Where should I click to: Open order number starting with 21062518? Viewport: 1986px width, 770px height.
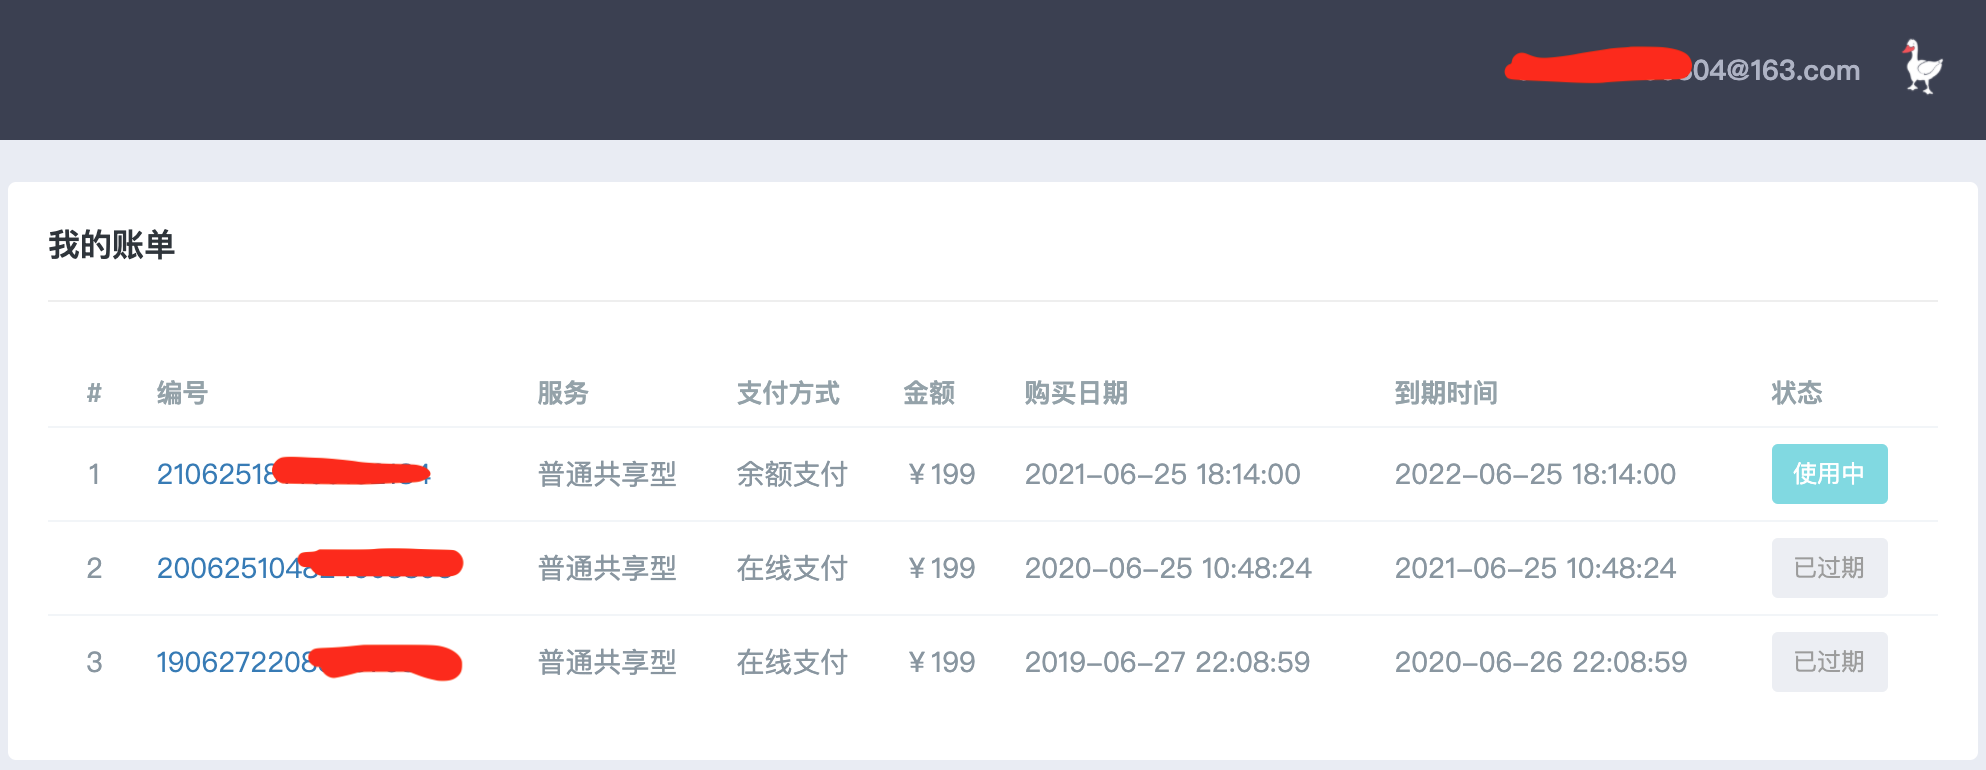pyautogui.click(x=292, y=474)
